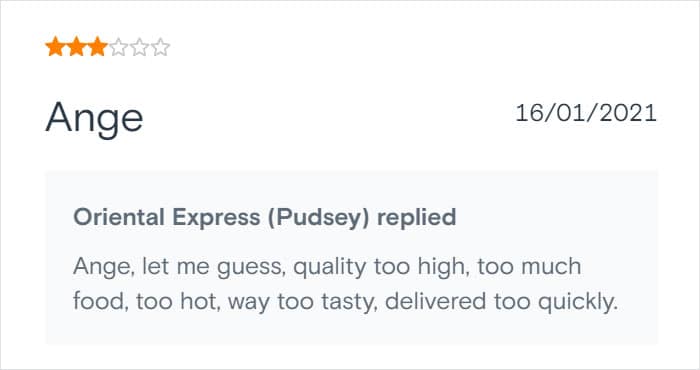Click the fifth empty rating star
This screenshot has height=370, width=700.
point(139,47)
